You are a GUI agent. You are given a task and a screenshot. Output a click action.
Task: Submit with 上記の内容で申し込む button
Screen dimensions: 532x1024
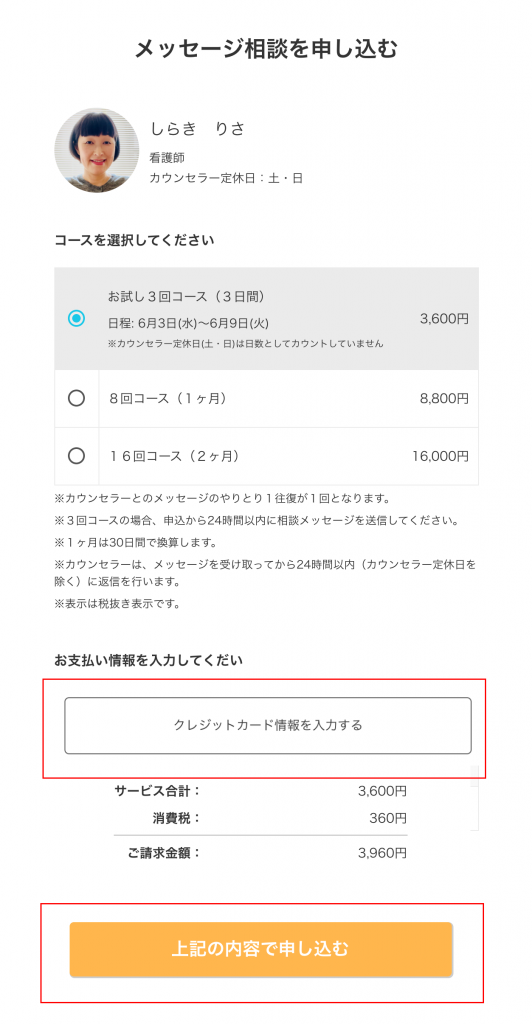(x=261, y=950)
